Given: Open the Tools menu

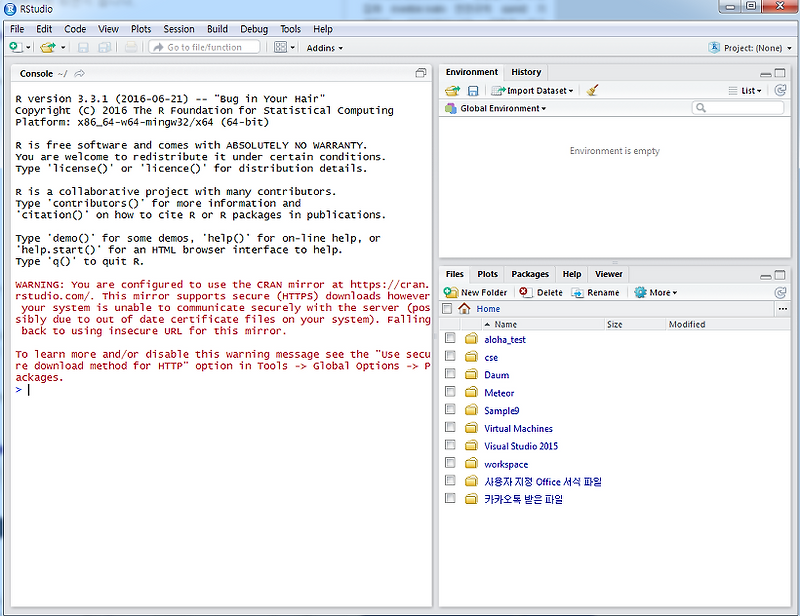Looking at the screenshot, I should 290,29.
